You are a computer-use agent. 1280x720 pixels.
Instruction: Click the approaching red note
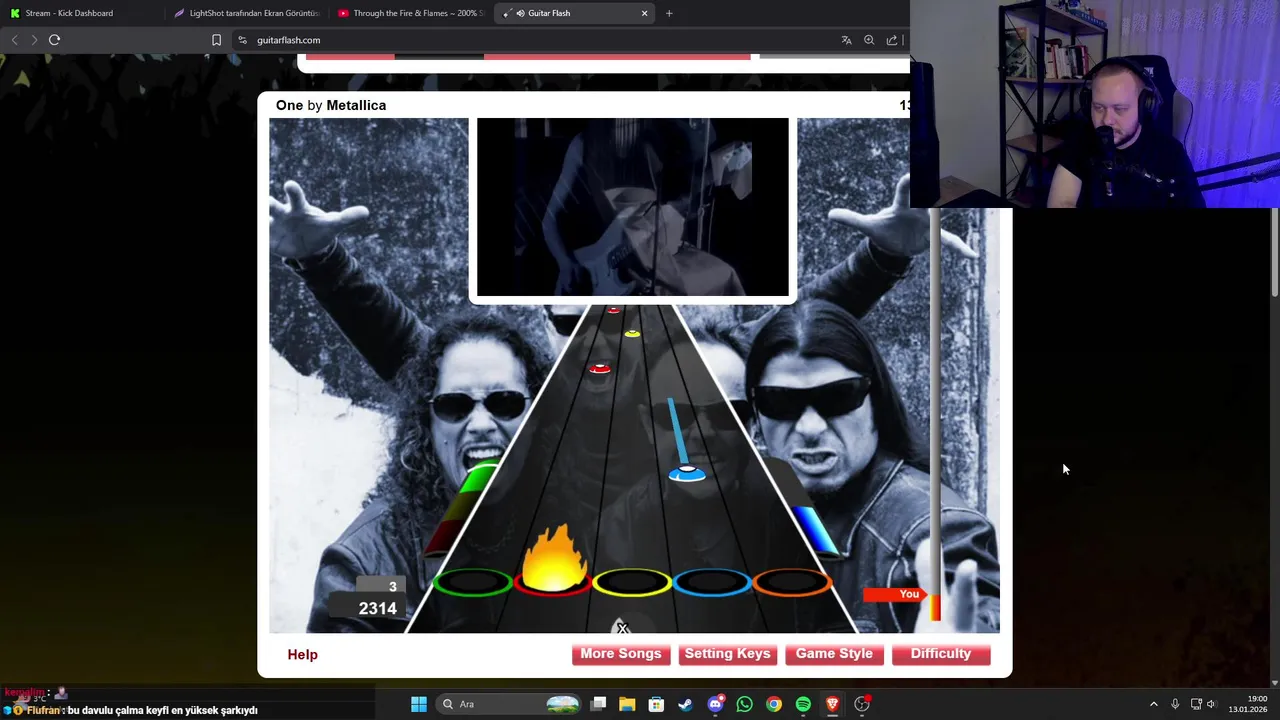[599, 369]
